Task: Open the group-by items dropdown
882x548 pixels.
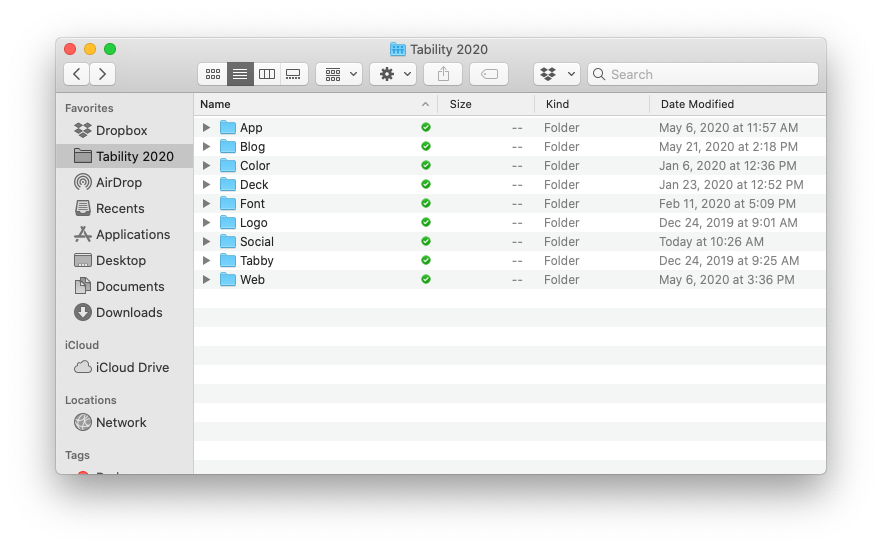Action: pos(339,74)
